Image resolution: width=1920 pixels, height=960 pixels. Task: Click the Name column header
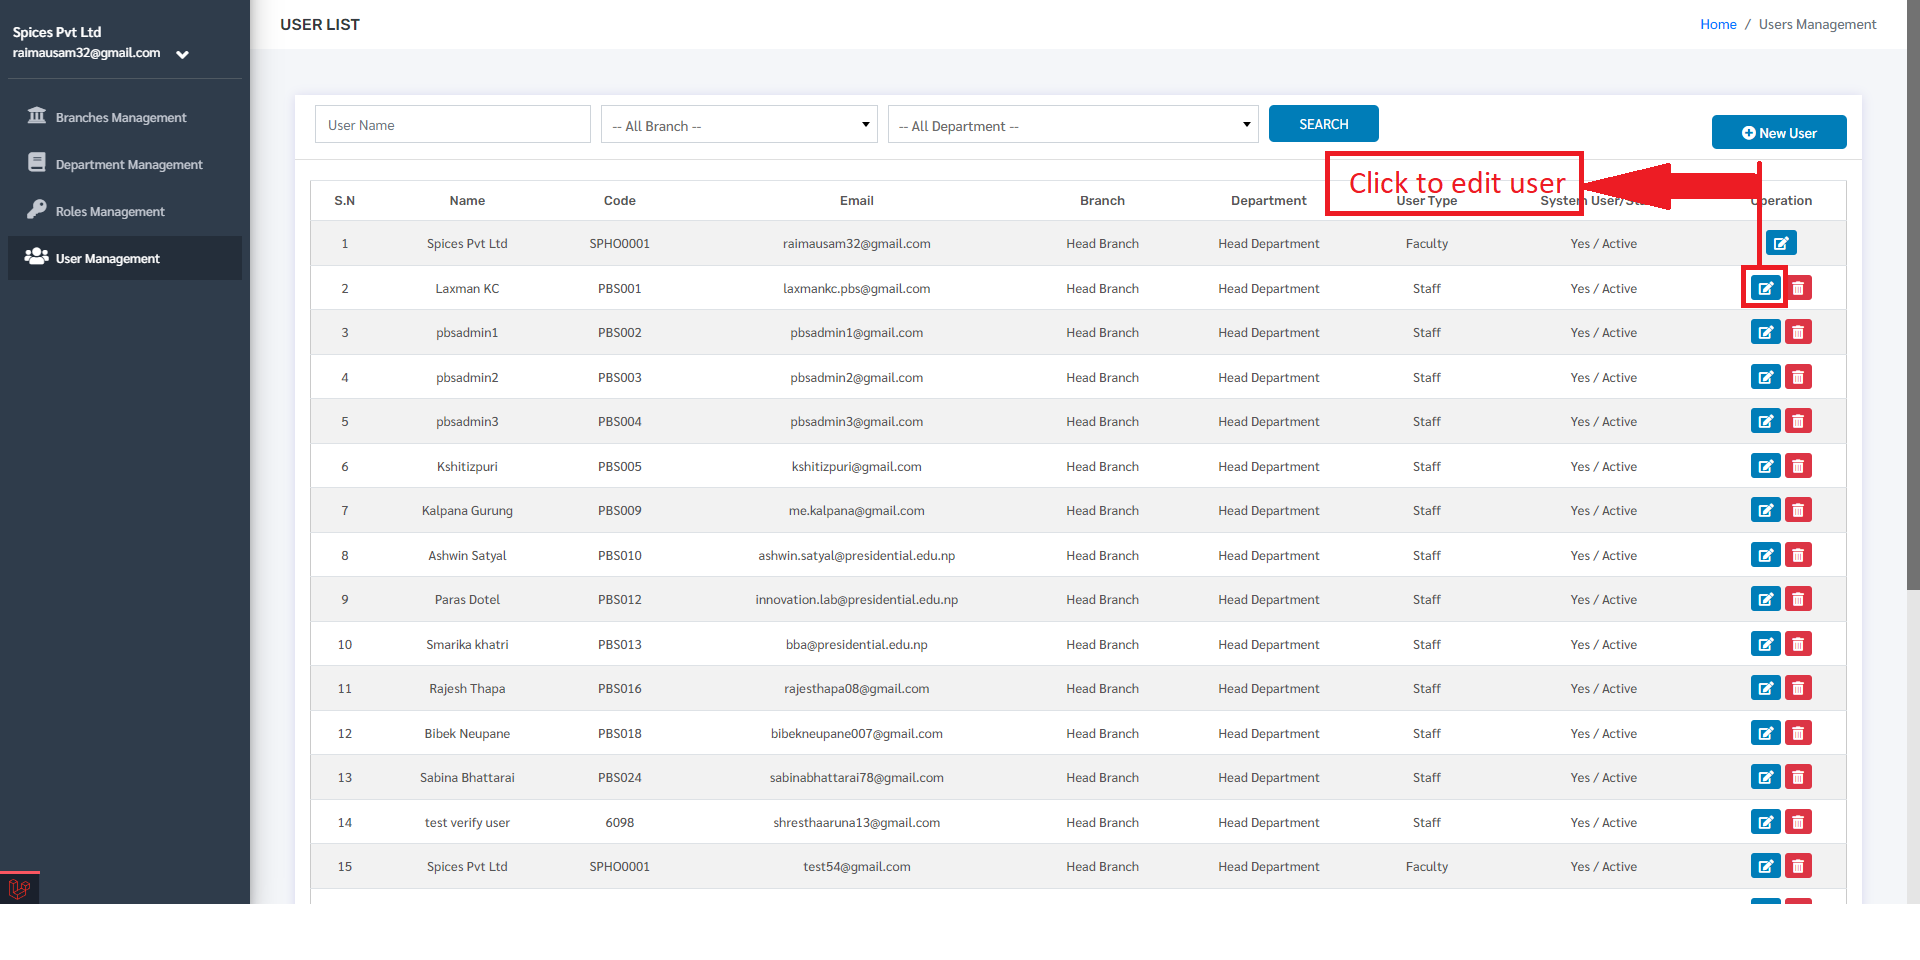(467, 200)
